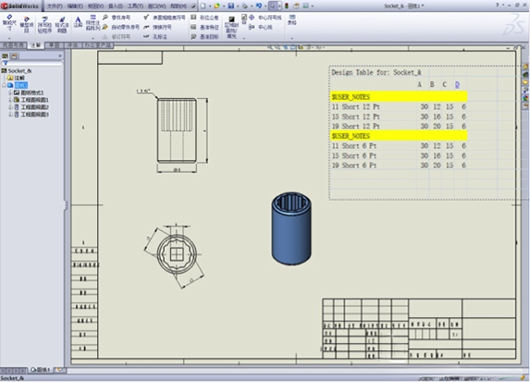Click the New document icon
The image size is (530, 382).
203,6
